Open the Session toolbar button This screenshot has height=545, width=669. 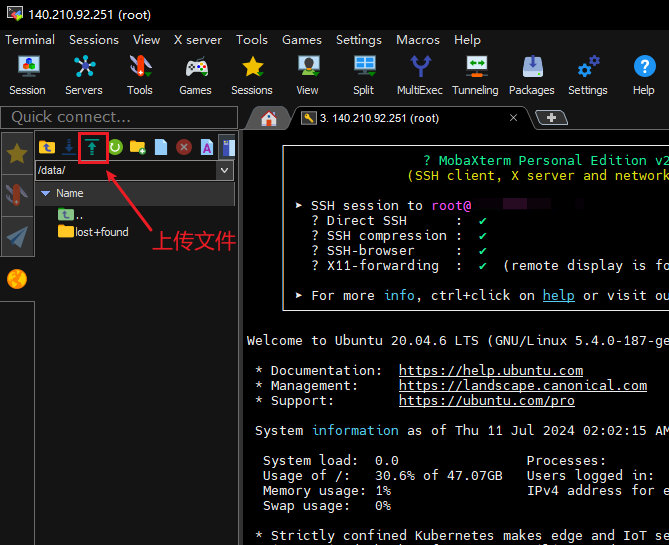[28, 75]
